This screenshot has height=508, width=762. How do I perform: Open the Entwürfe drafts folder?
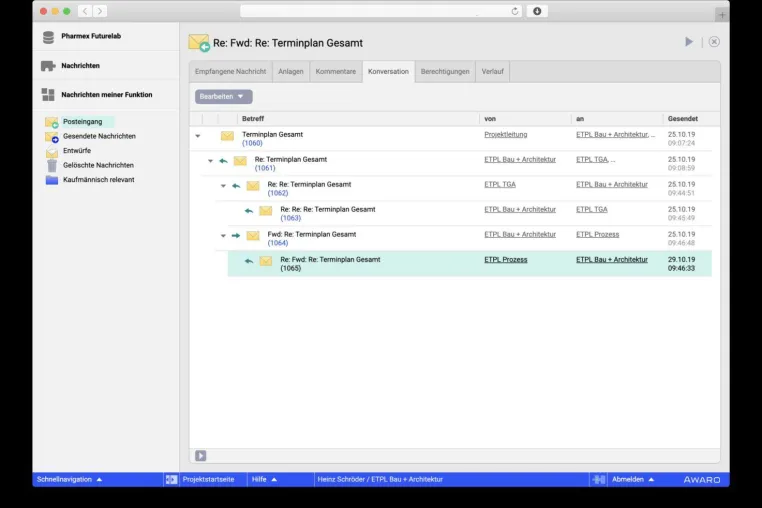(x=77, y=151)
